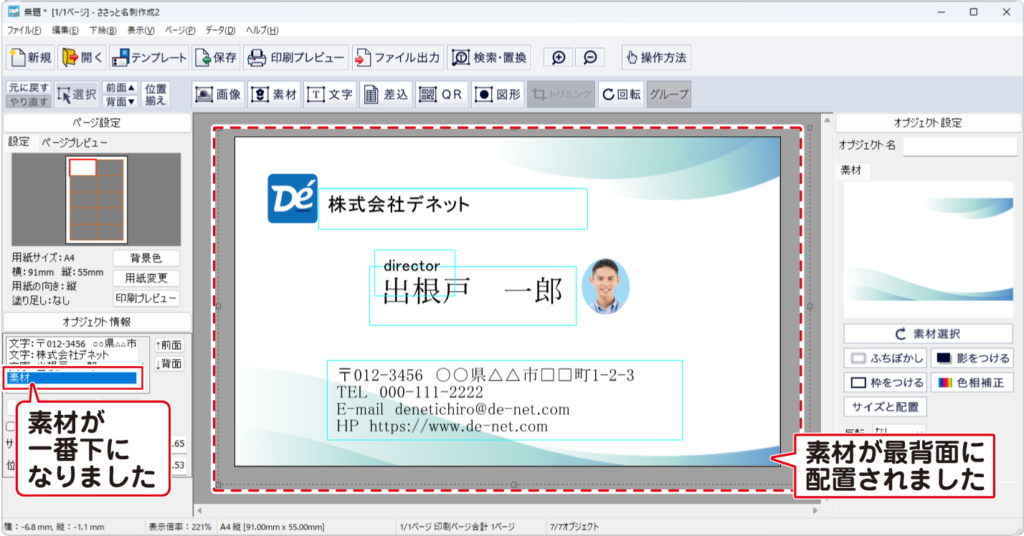The height and width of the screenshot is (536, 1024).
Task: Apply 影をつける shadow effect
Action: coord(972,358)
